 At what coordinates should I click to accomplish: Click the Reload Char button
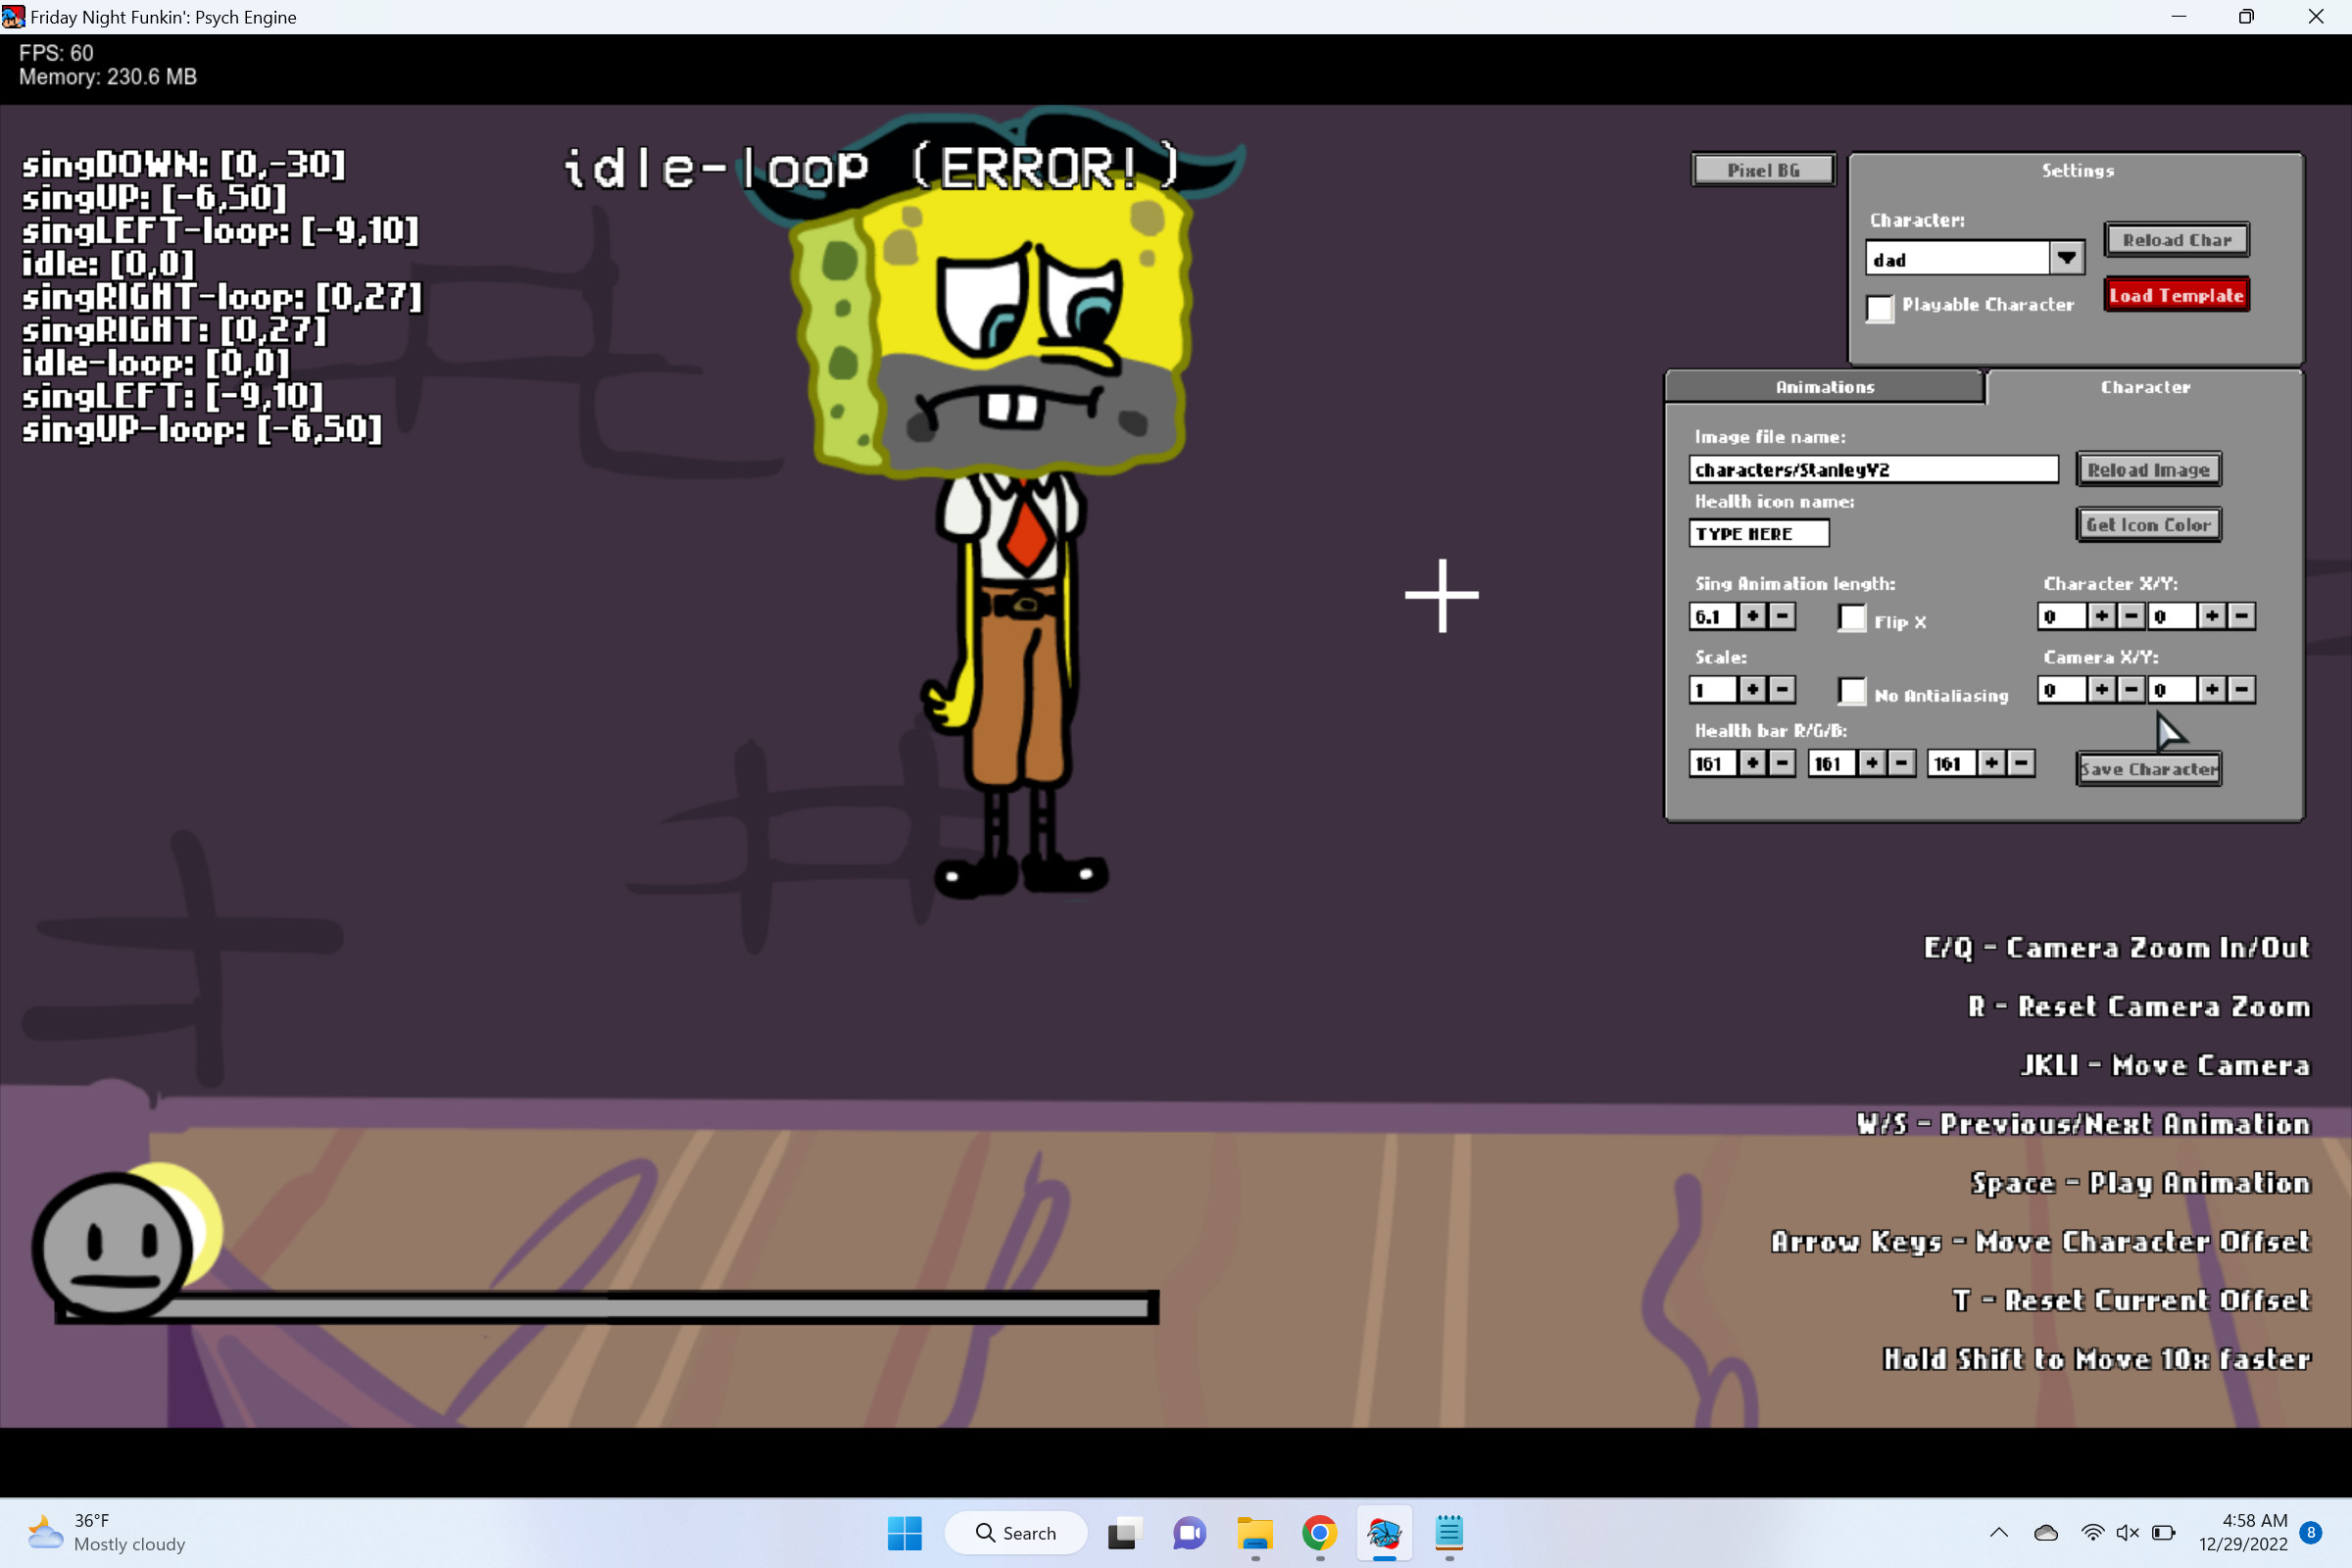[x=2177, y=238]
